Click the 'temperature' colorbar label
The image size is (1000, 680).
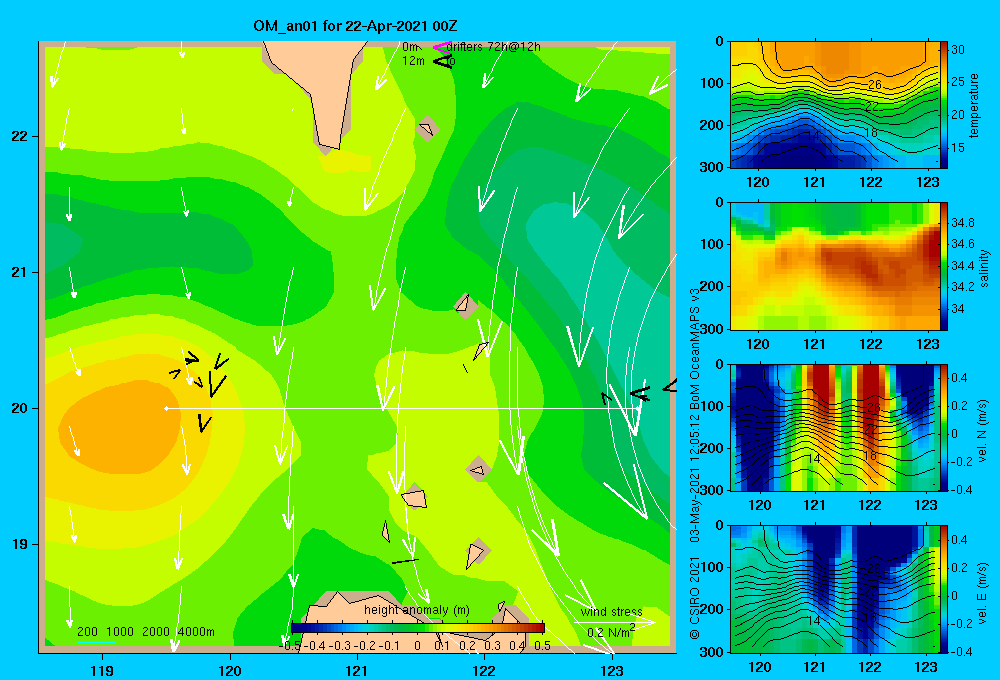(974, 105)
